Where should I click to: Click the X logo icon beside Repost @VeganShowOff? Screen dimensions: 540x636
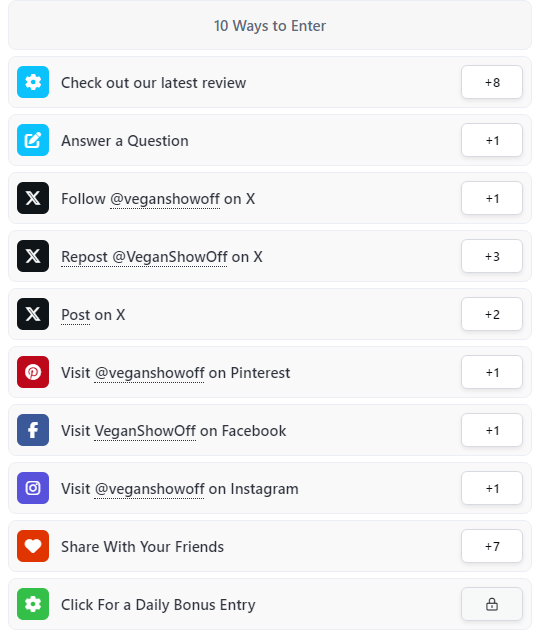(33, 256)
